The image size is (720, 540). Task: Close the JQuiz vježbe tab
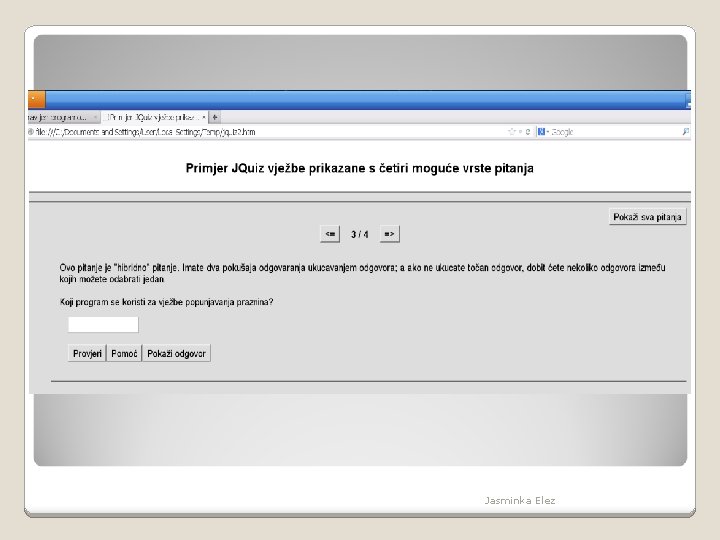point(203,118)
